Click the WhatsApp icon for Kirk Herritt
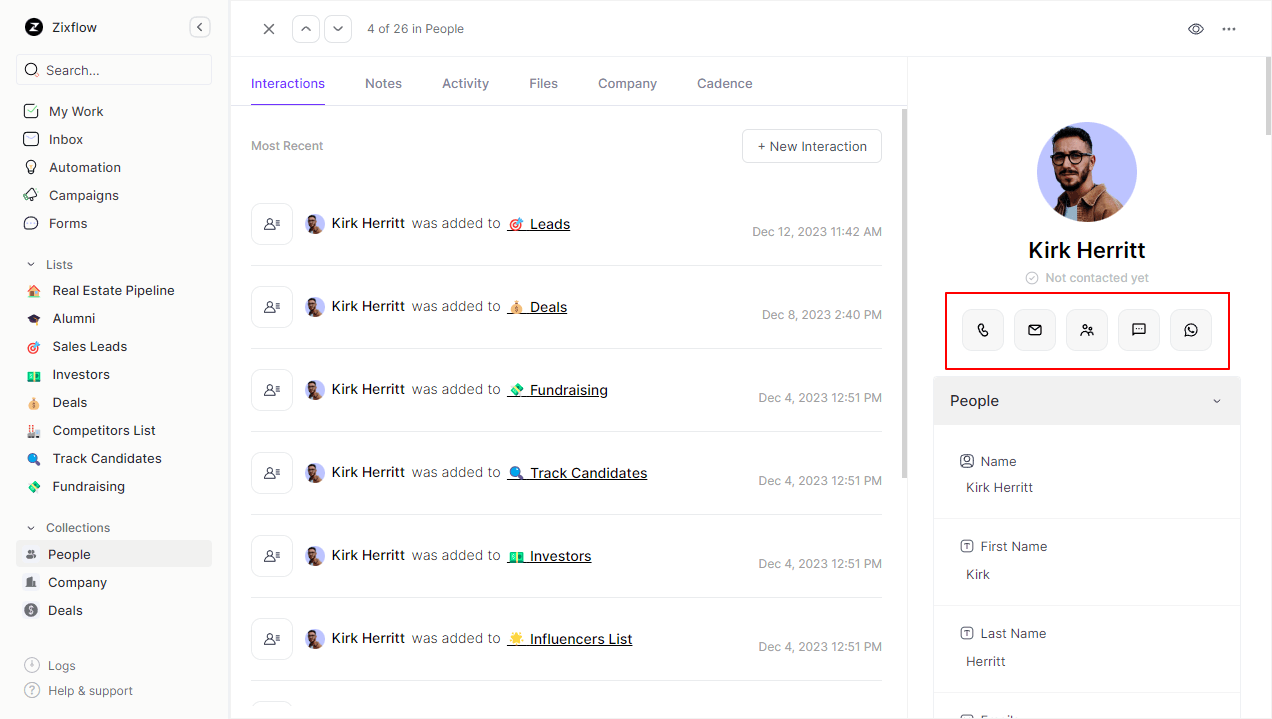 1190,329
